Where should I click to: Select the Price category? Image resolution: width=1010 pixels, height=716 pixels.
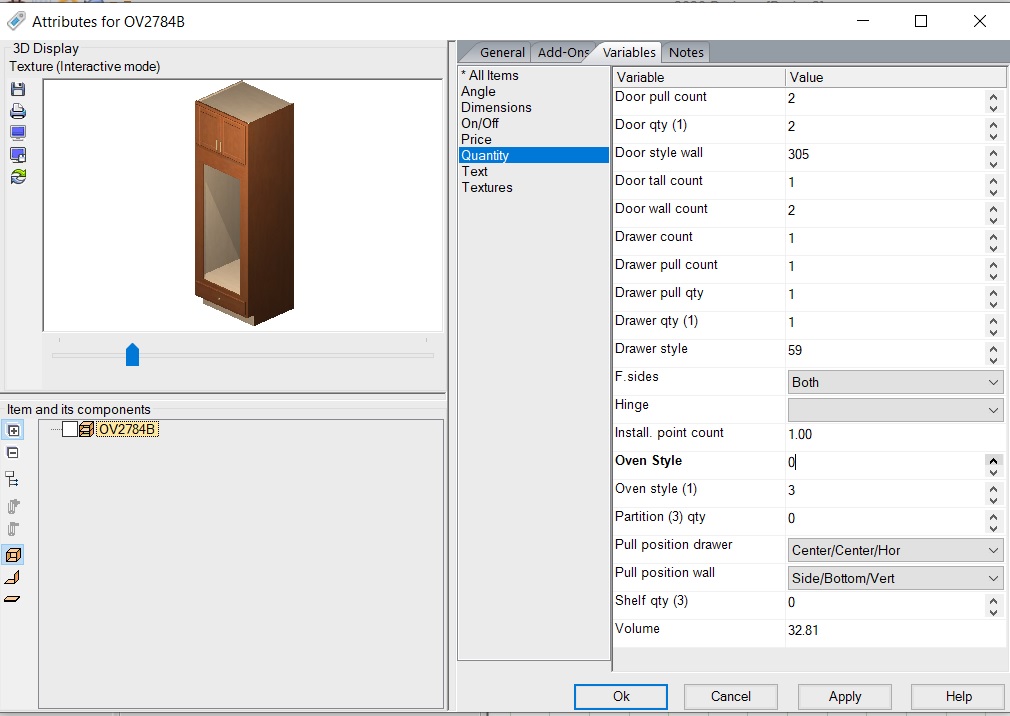click(476, 139)
